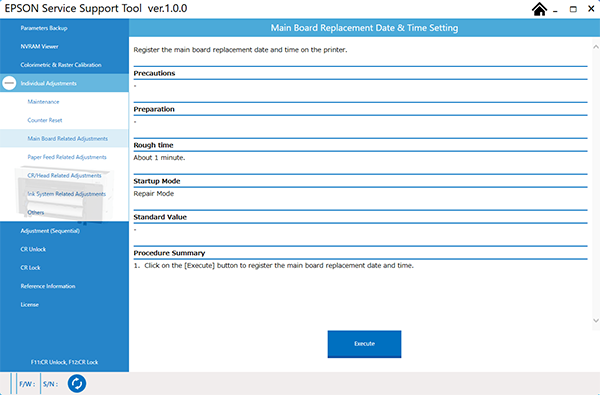Screen dimensions: 600x395
Task: Open Counter Reset submenu
Action: coord(64,120)
